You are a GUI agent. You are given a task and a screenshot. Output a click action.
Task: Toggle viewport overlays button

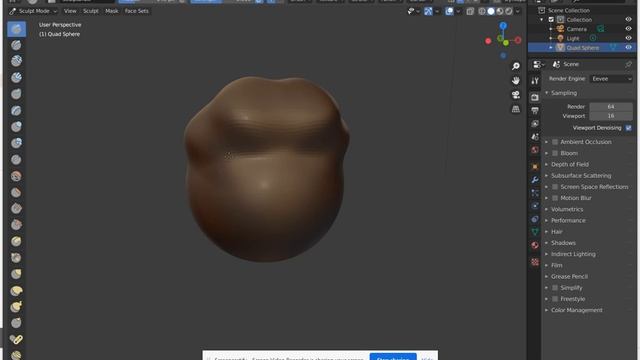tap(449, 11)
